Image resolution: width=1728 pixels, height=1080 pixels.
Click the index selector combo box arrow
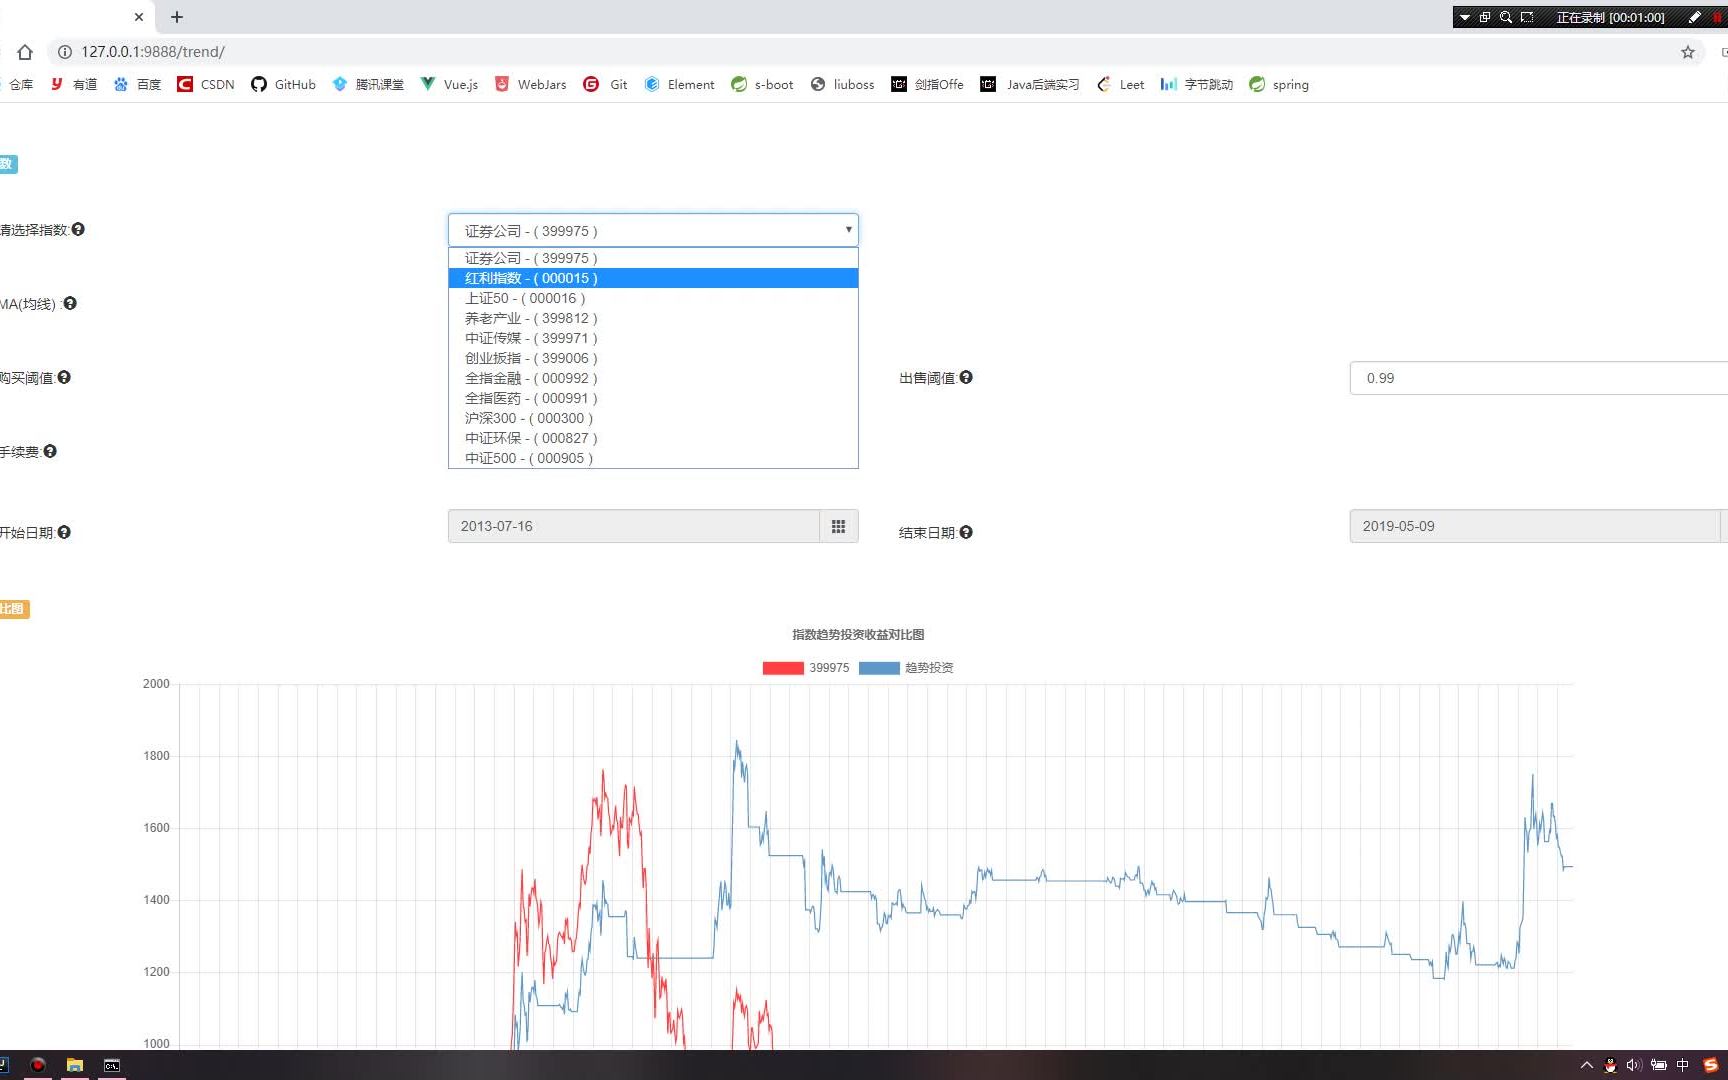coord(848,230)
